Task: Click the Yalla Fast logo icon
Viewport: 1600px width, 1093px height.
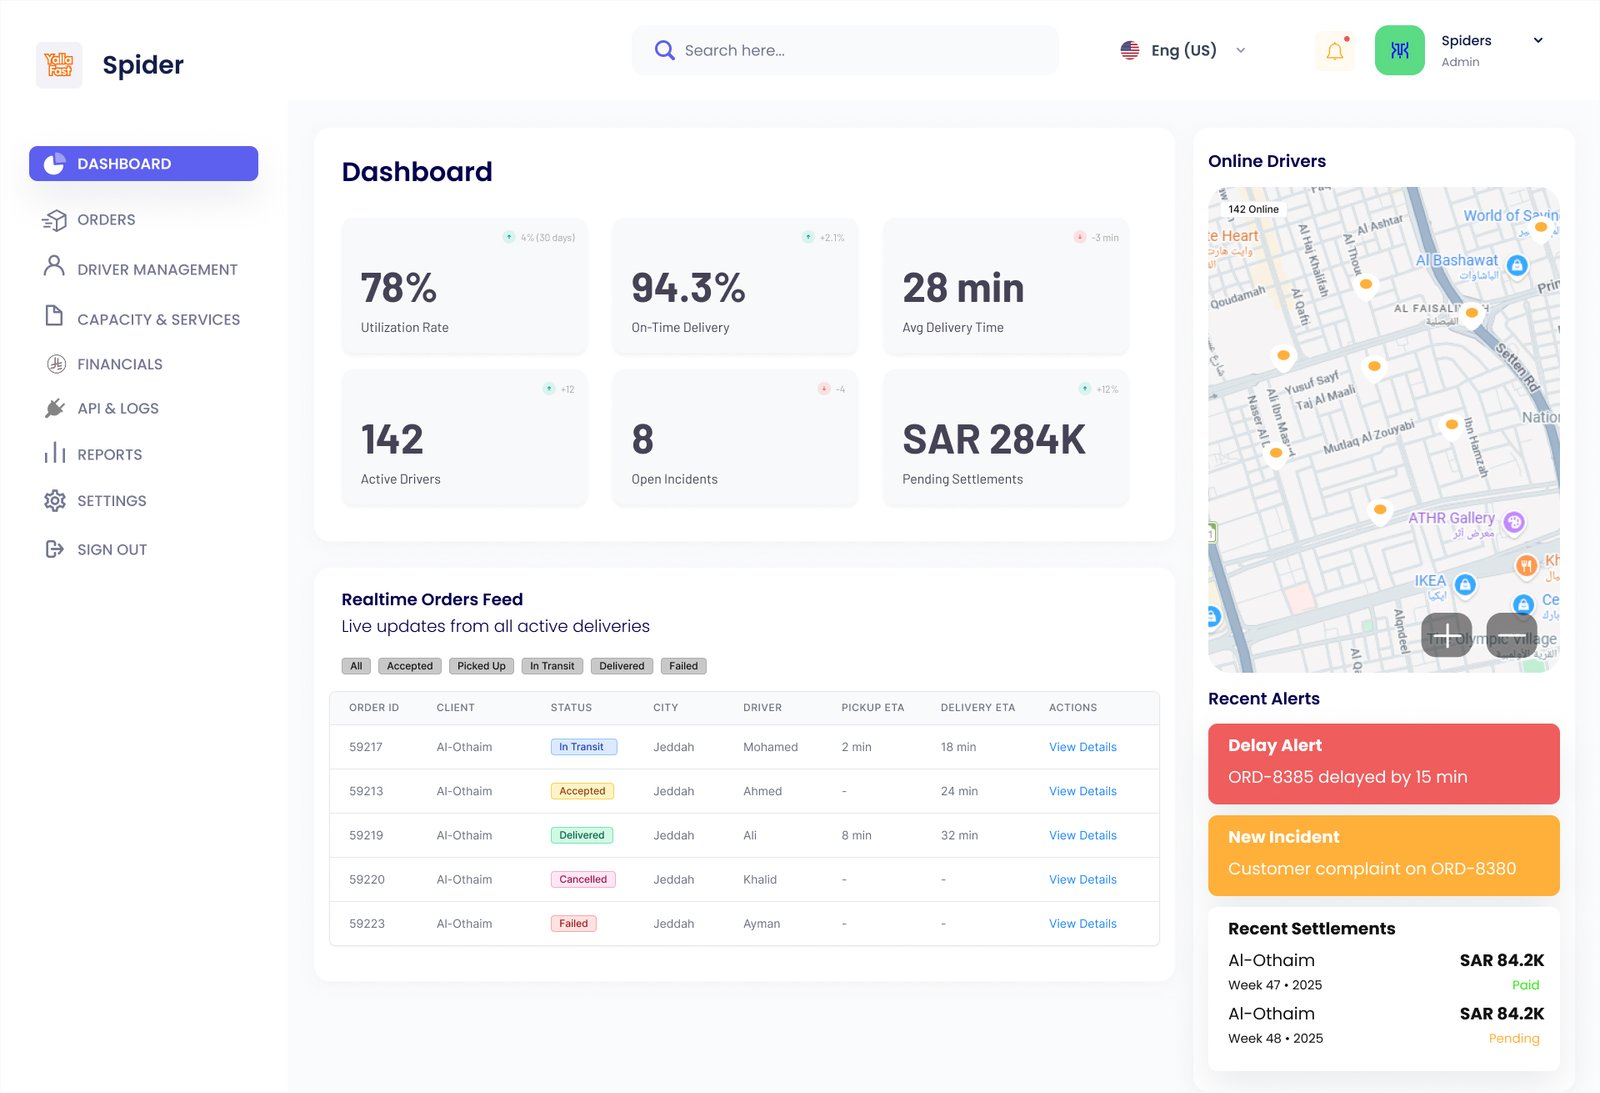Action: click(59, 65)
